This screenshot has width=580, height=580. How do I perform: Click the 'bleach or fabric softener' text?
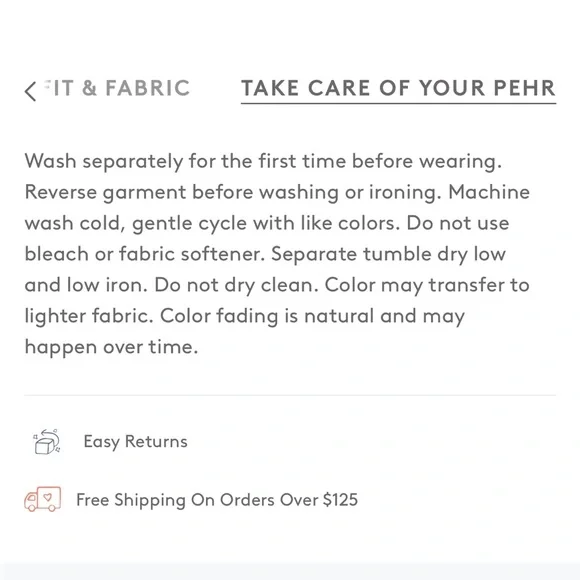(145, 254)
